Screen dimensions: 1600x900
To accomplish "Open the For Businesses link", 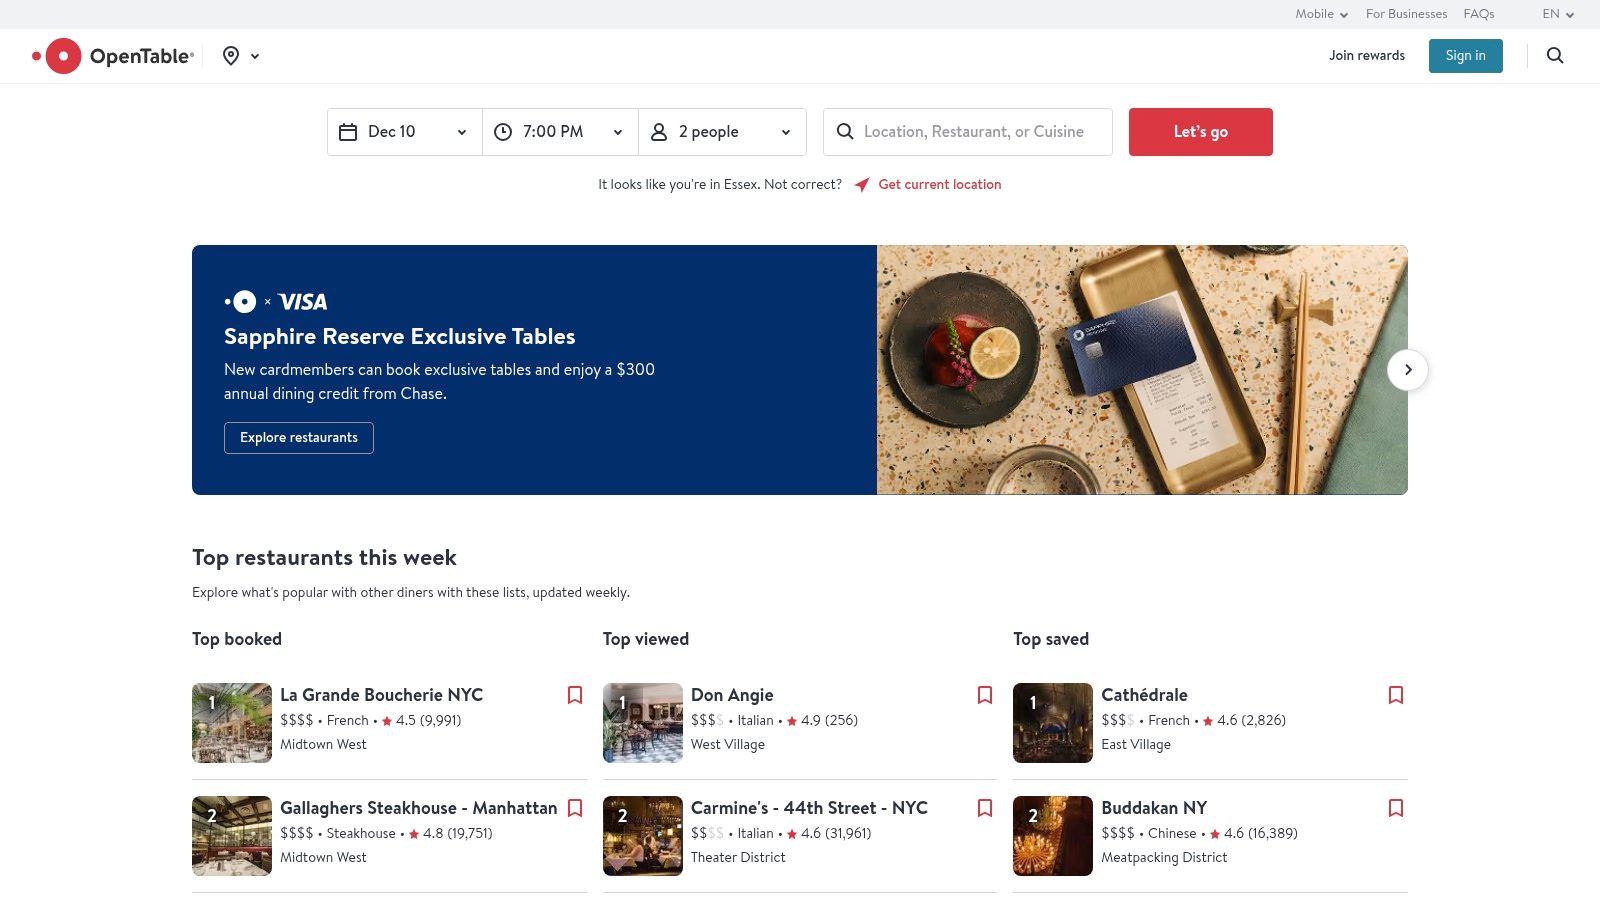I will click(1406, 14).
